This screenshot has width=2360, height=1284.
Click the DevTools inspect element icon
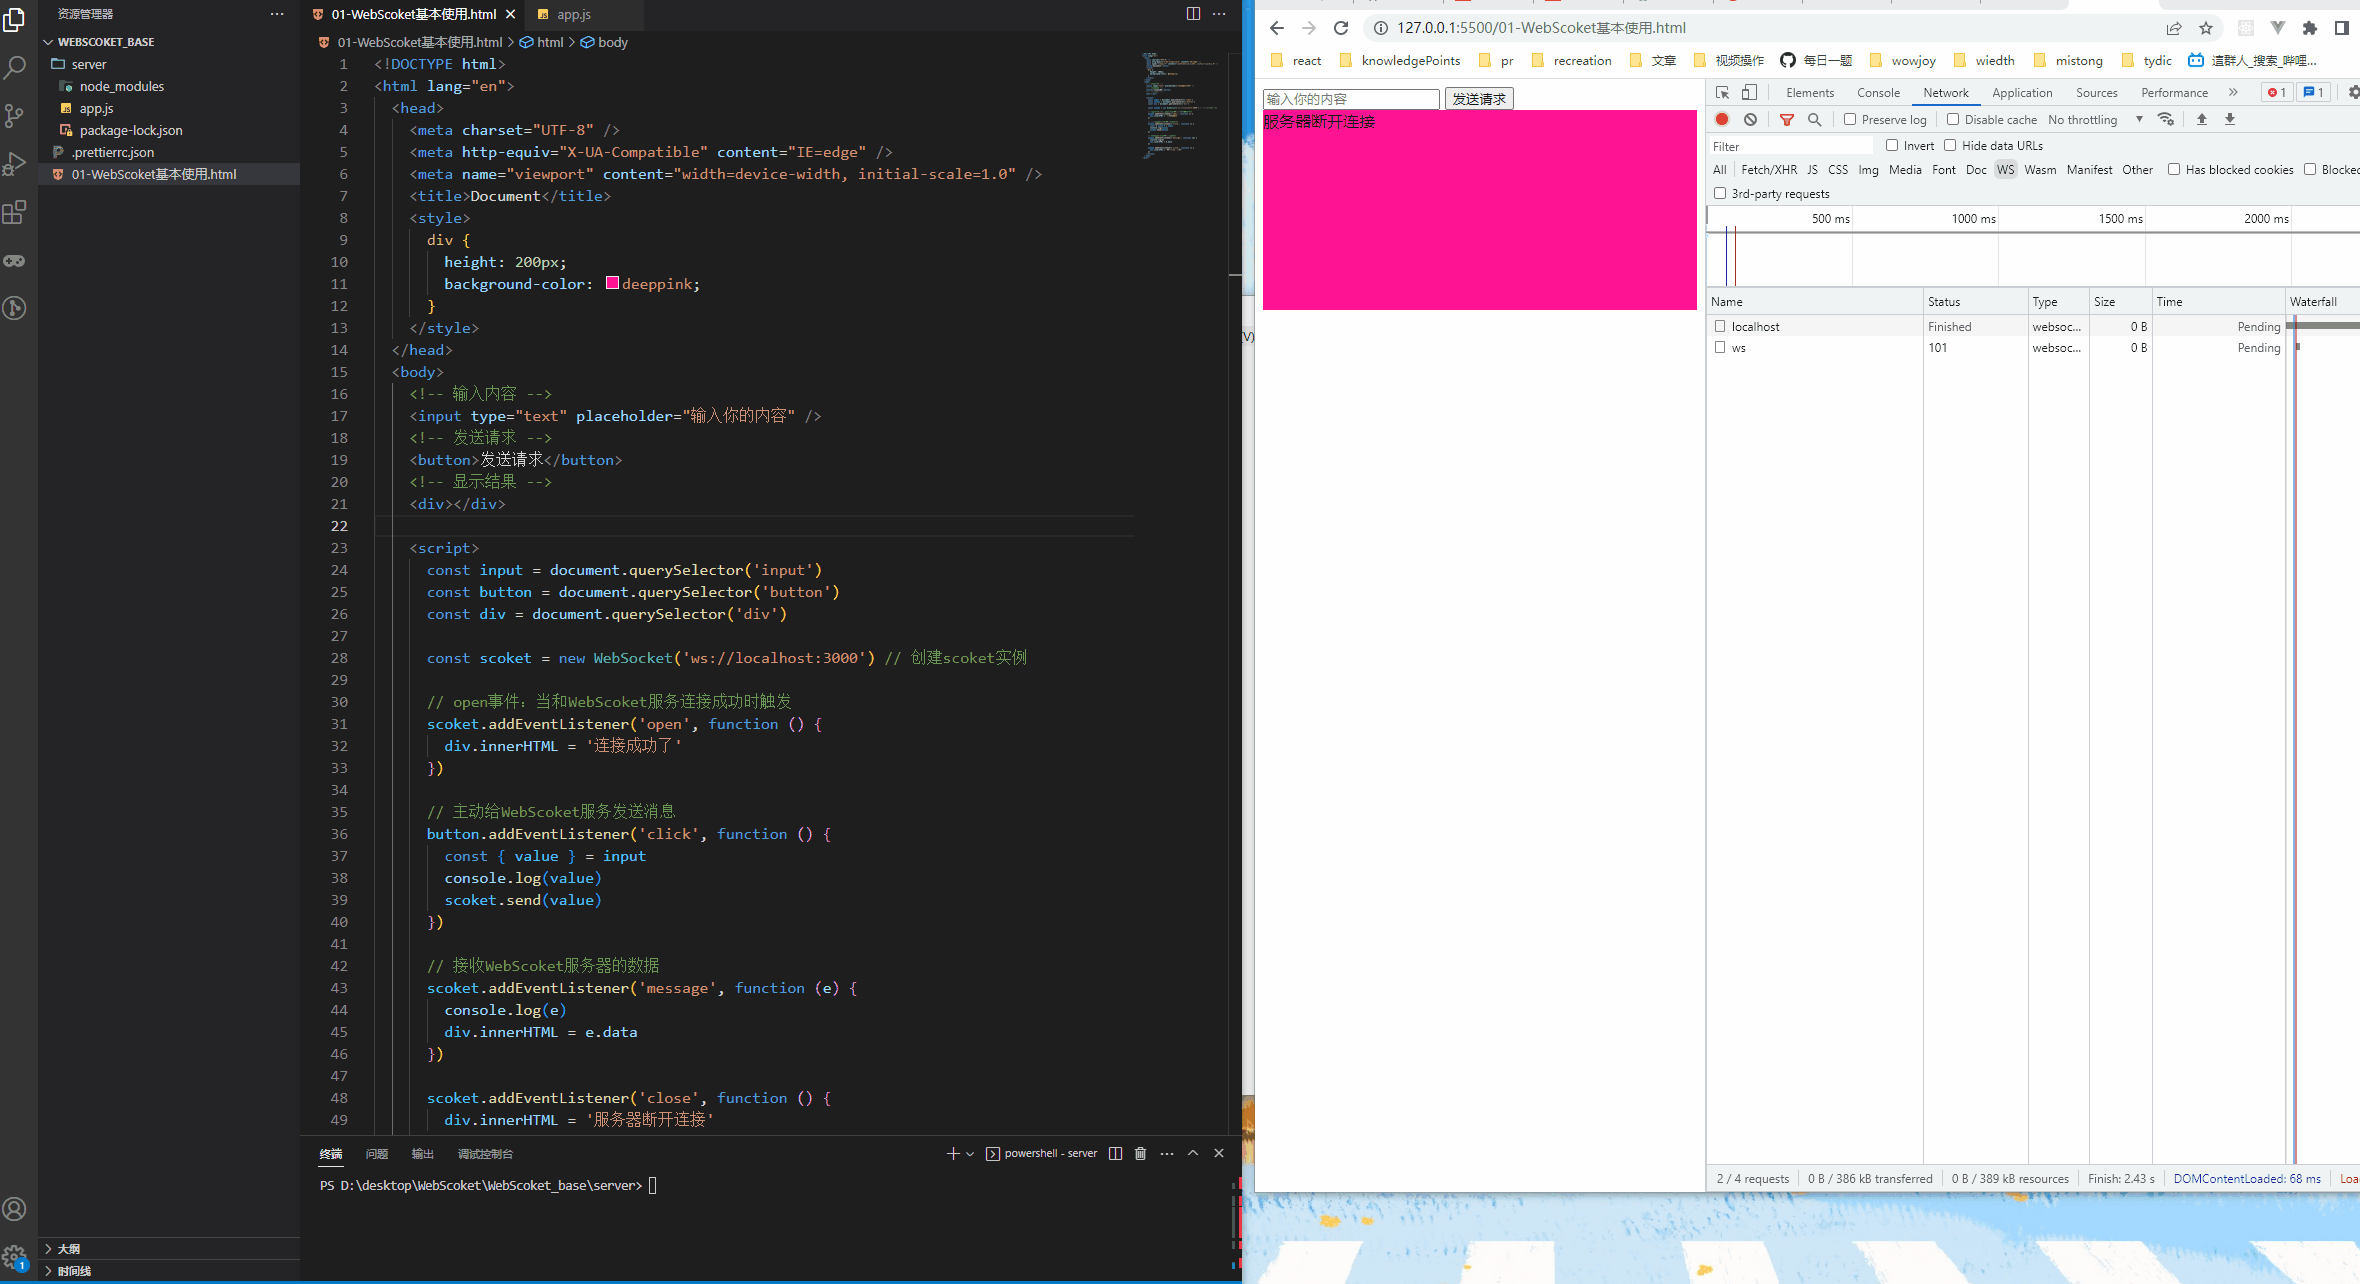click(1722, 92)
